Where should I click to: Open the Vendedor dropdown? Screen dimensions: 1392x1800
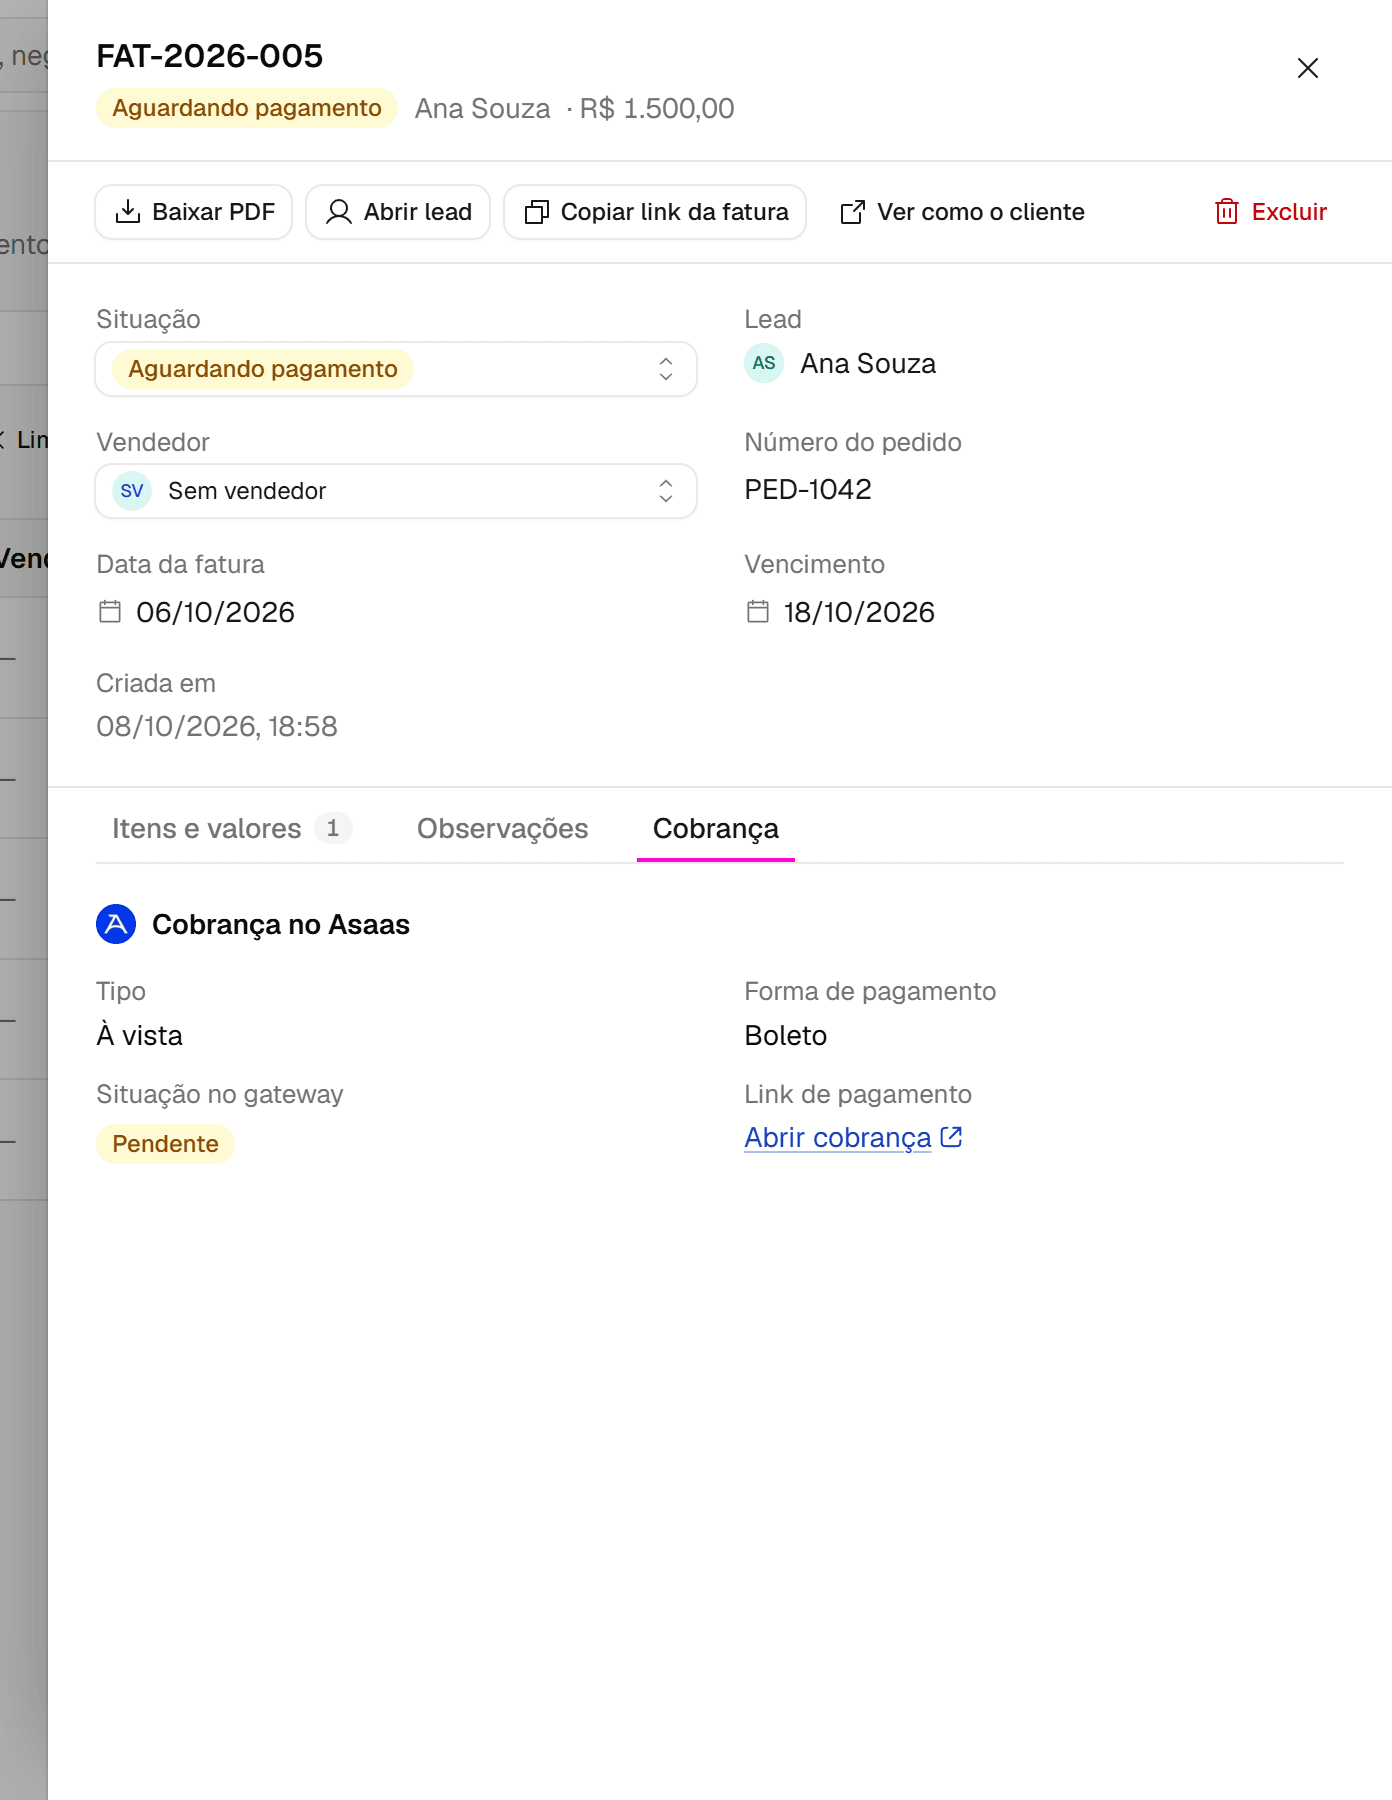pos(396,491)
